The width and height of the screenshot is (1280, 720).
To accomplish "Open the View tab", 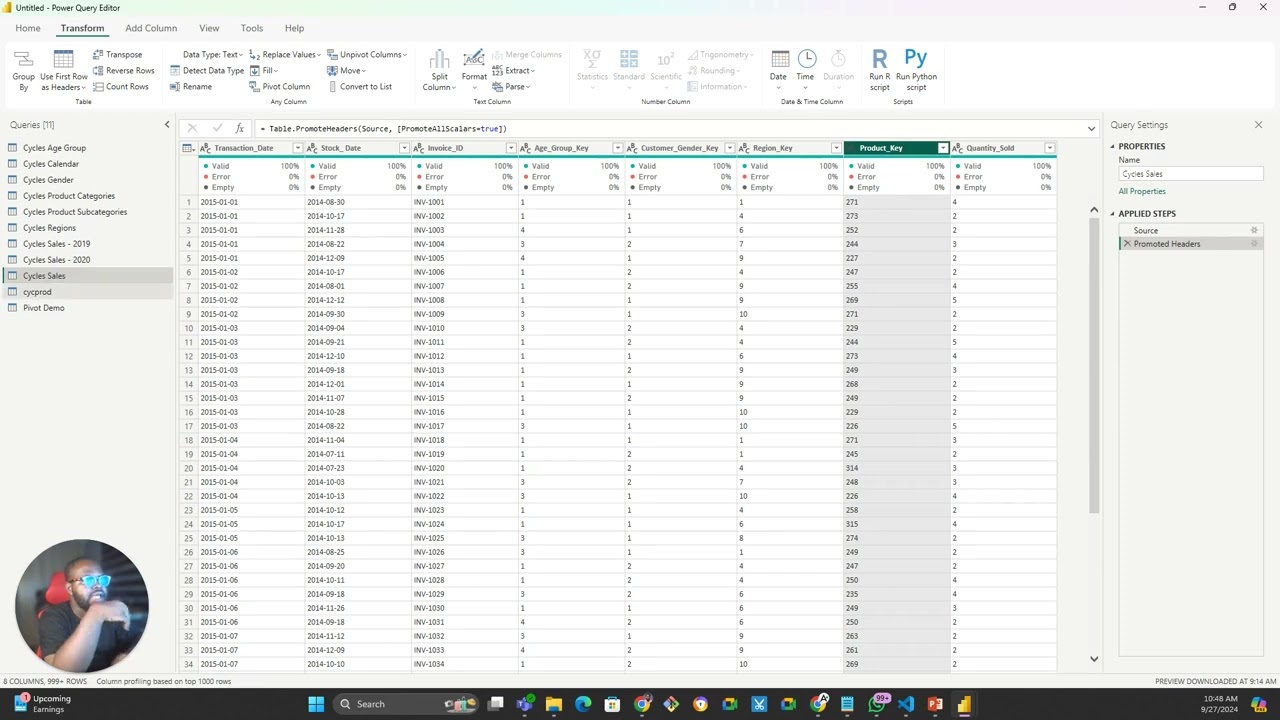I will (x=209, y=28).
